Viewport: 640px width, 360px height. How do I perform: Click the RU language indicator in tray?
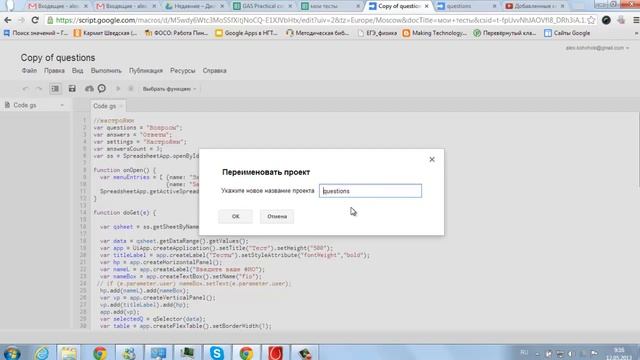coord(524,352)
